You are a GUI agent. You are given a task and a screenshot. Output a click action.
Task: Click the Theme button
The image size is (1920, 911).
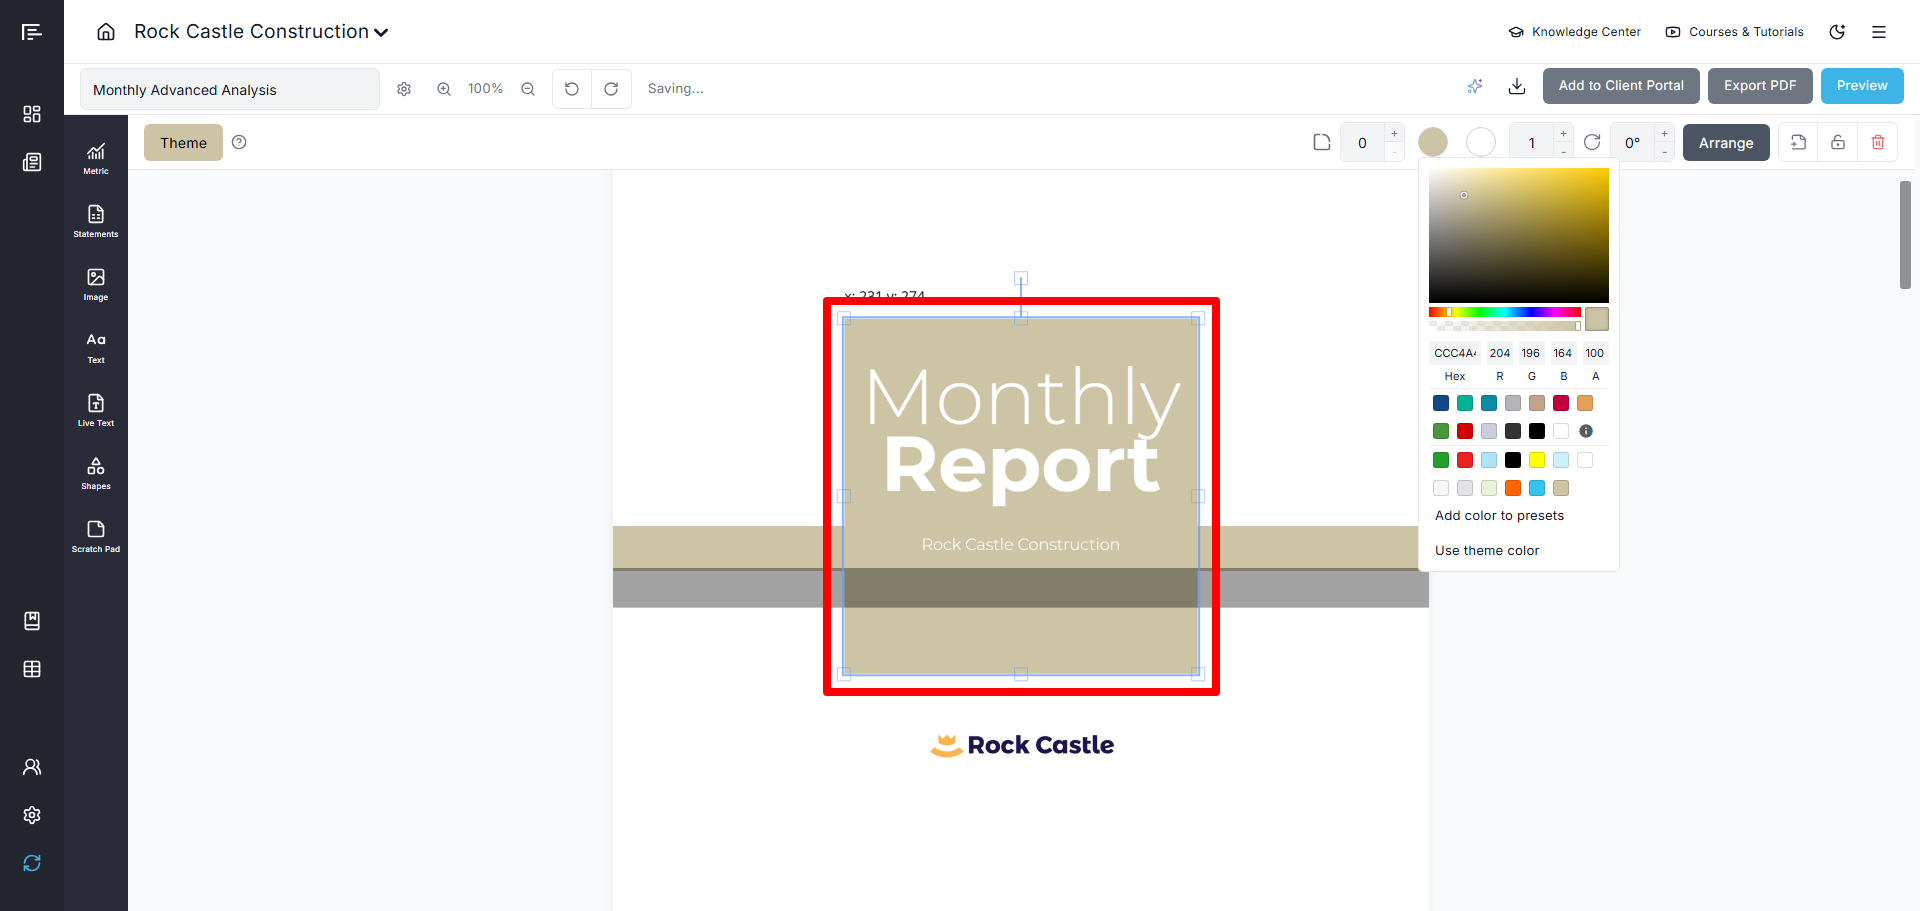click(x=183, y=143)
